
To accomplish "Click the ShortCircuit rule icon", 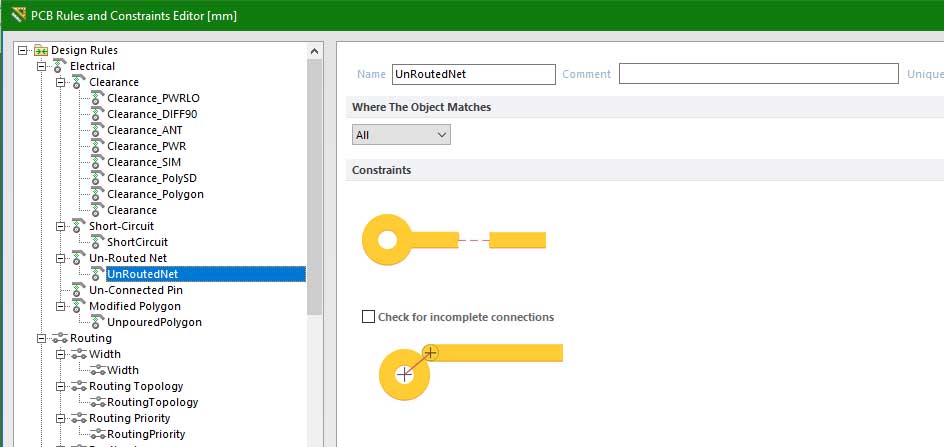I will click(x=96, y=242).
